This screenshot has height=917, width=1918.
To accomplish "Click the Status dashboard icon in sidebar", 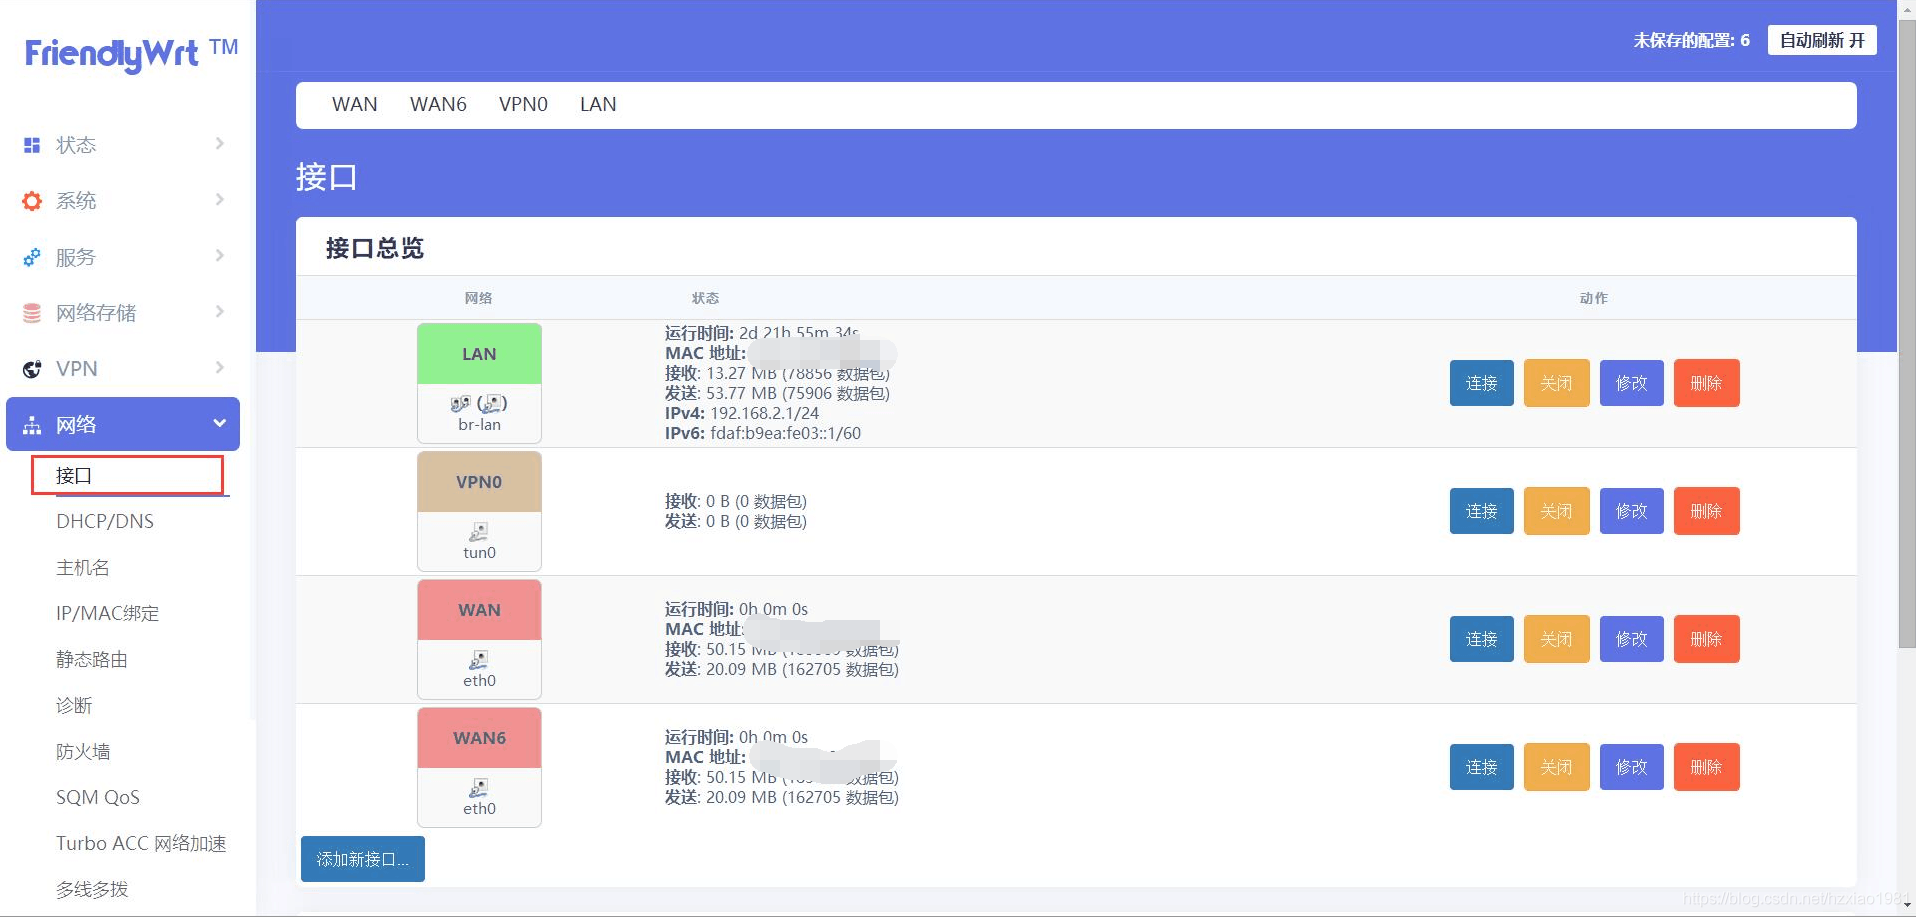I will point(32,145).
